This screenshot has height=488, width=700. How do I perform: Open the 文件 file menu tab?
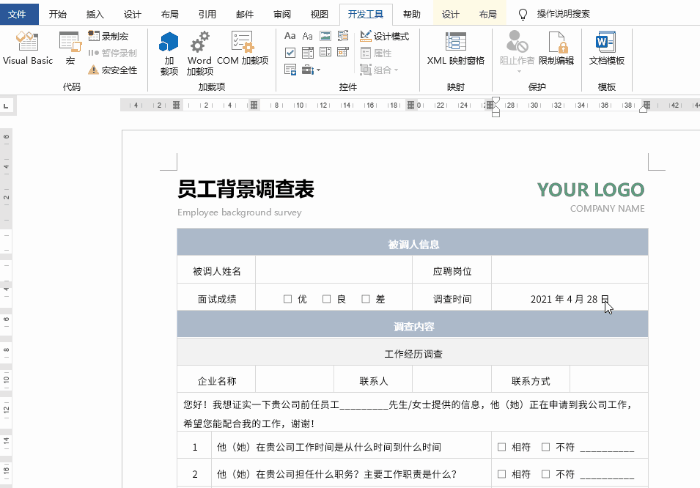click(x=19, y=14)
